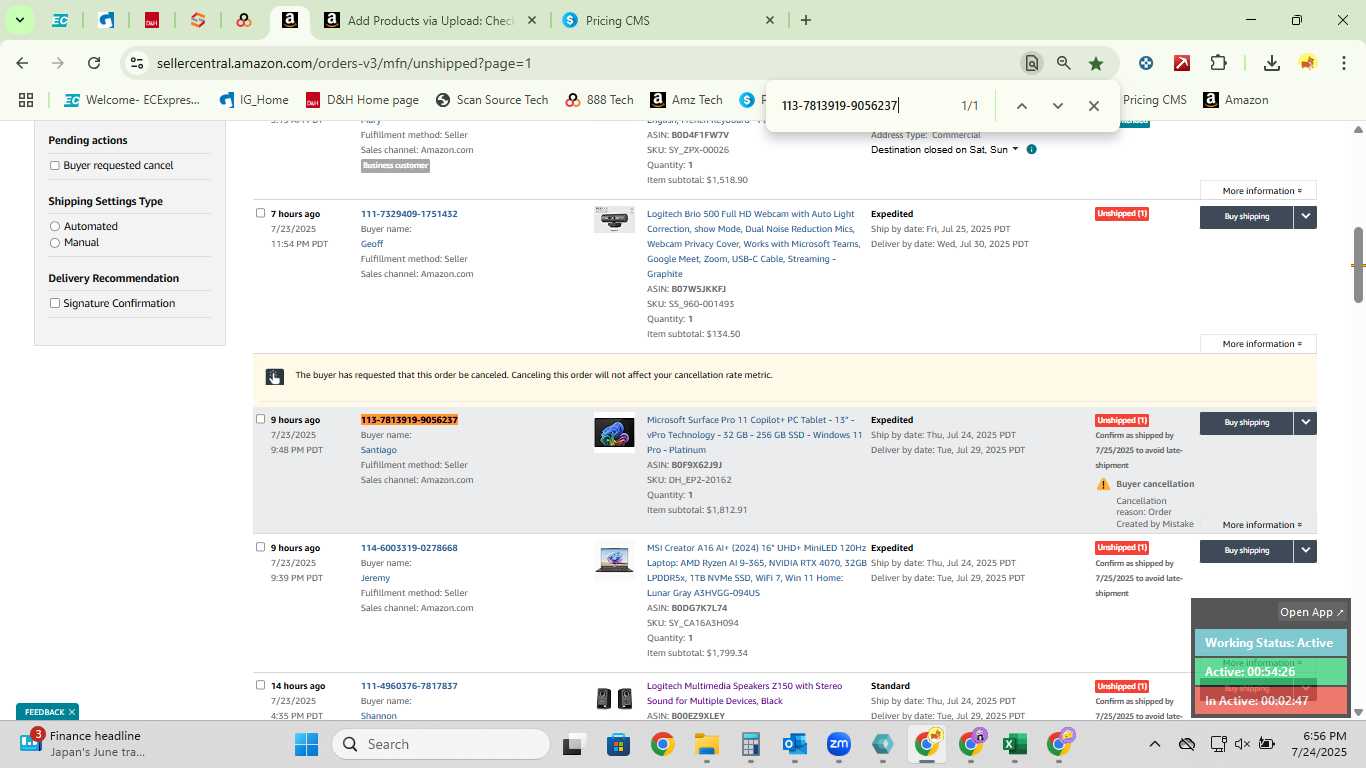Viewport: 1366px width, 768px height.
Task: Switch to the EC Express pinned tab
Action: pyautogui.click(x=60, y=20)
